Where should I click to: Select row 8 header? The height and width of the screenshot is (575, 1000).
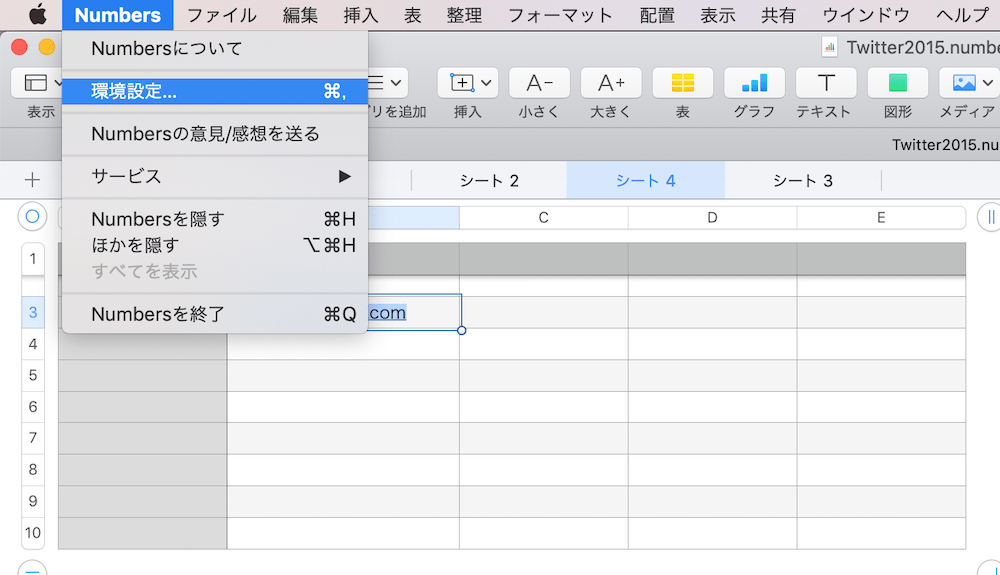pos(33,470)
